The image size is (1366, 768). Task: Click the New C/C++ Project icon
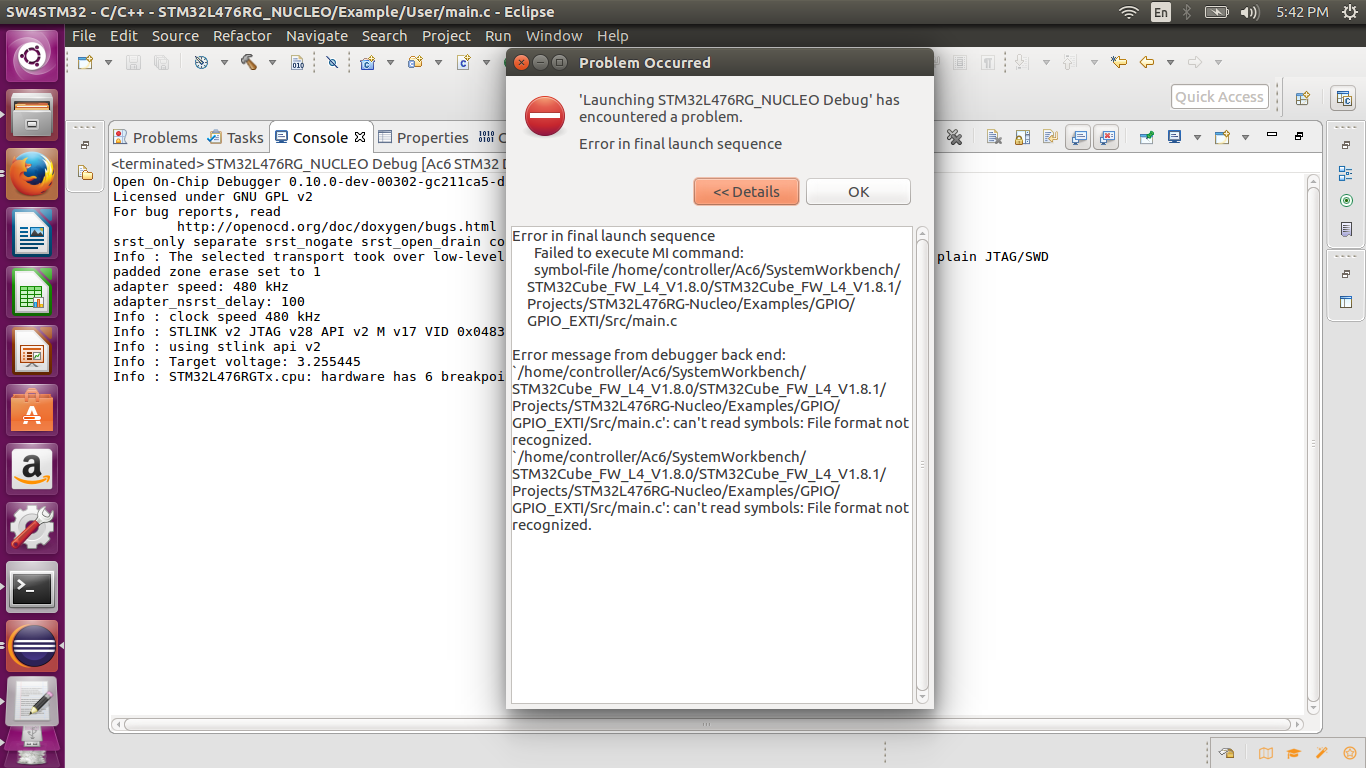367,62
